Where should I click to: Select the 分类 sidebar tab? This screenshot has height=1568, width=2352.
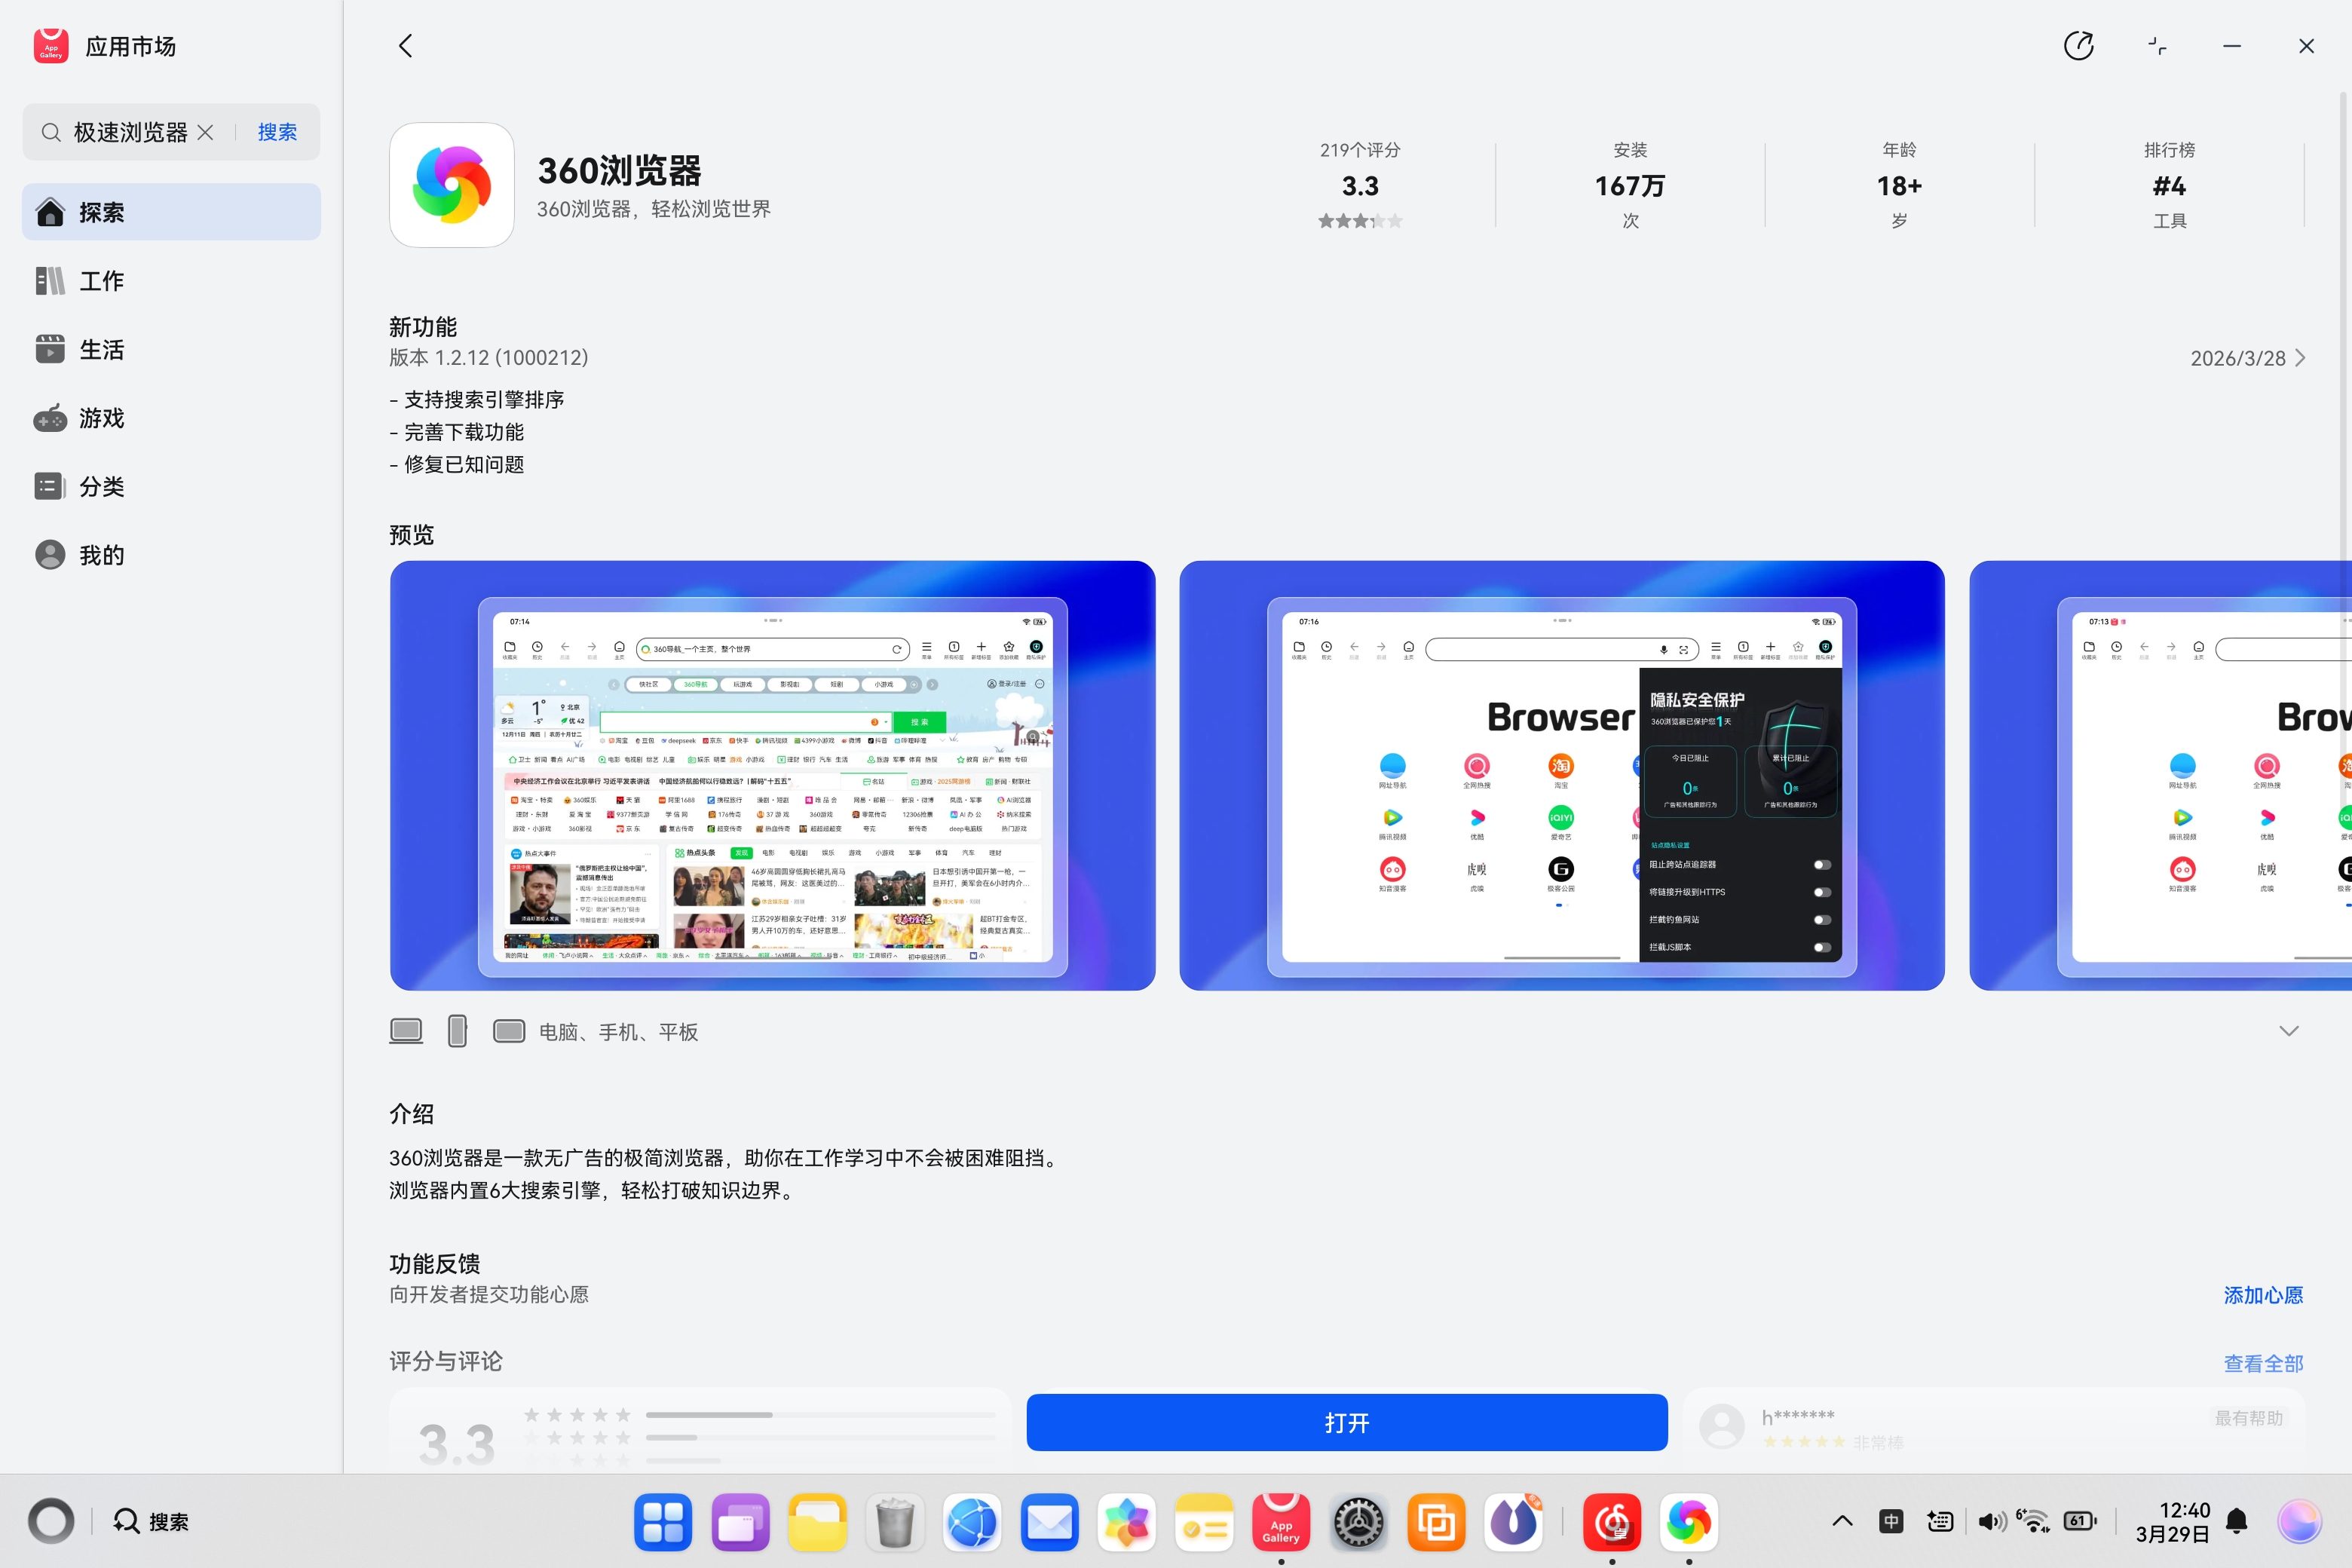pos(171,486)
